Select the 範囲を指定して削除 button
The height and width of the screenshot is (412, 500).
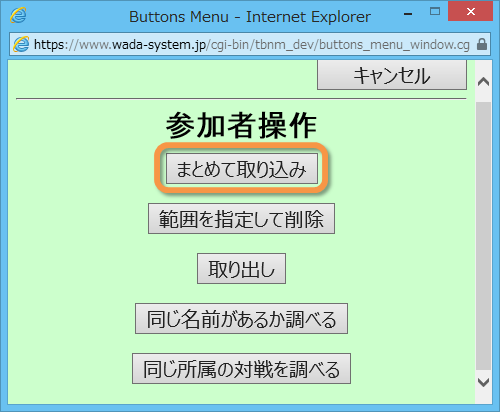(241, 219)
